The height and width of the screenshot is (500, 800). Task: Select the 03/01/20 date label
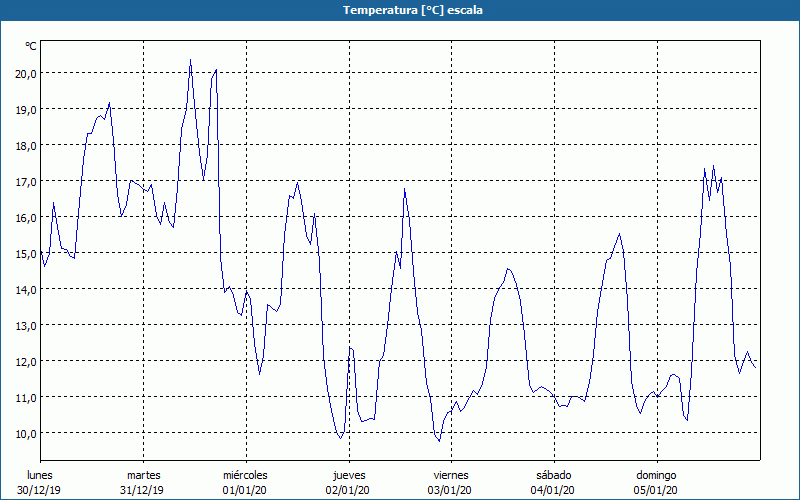pos(450,490)
